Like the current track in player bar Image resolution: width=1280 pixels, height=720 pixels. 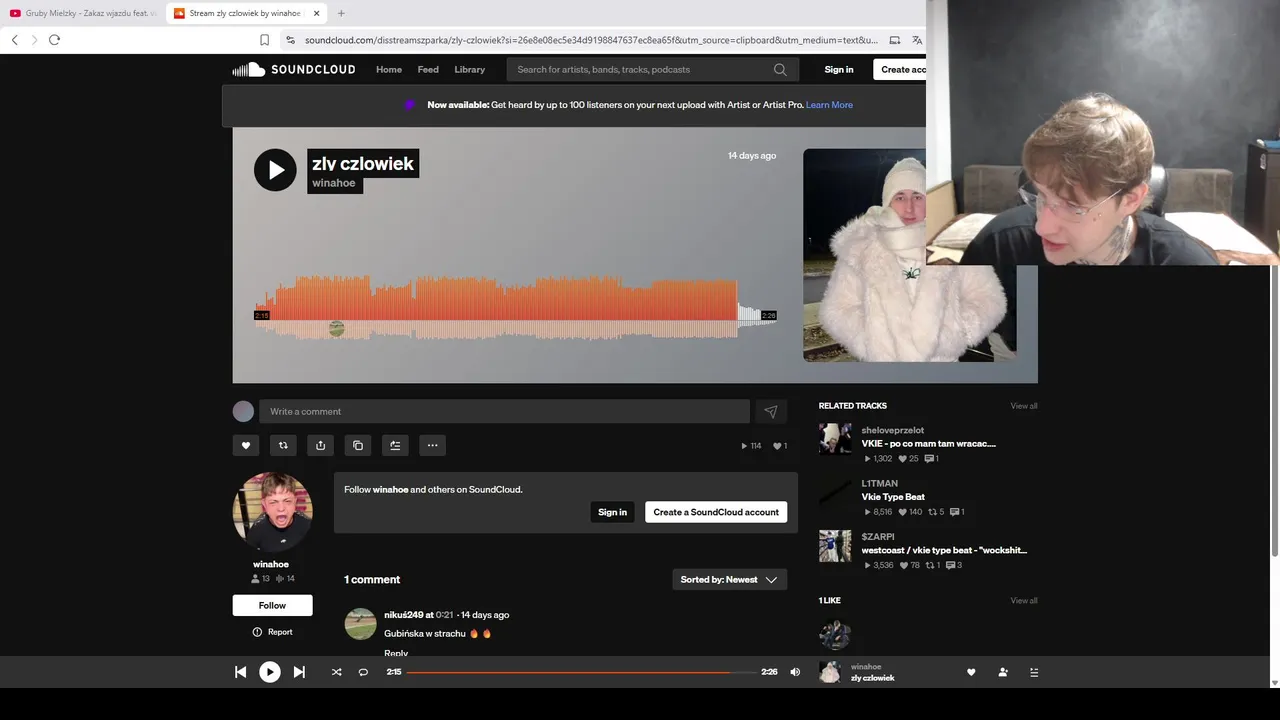coord(971,672)
